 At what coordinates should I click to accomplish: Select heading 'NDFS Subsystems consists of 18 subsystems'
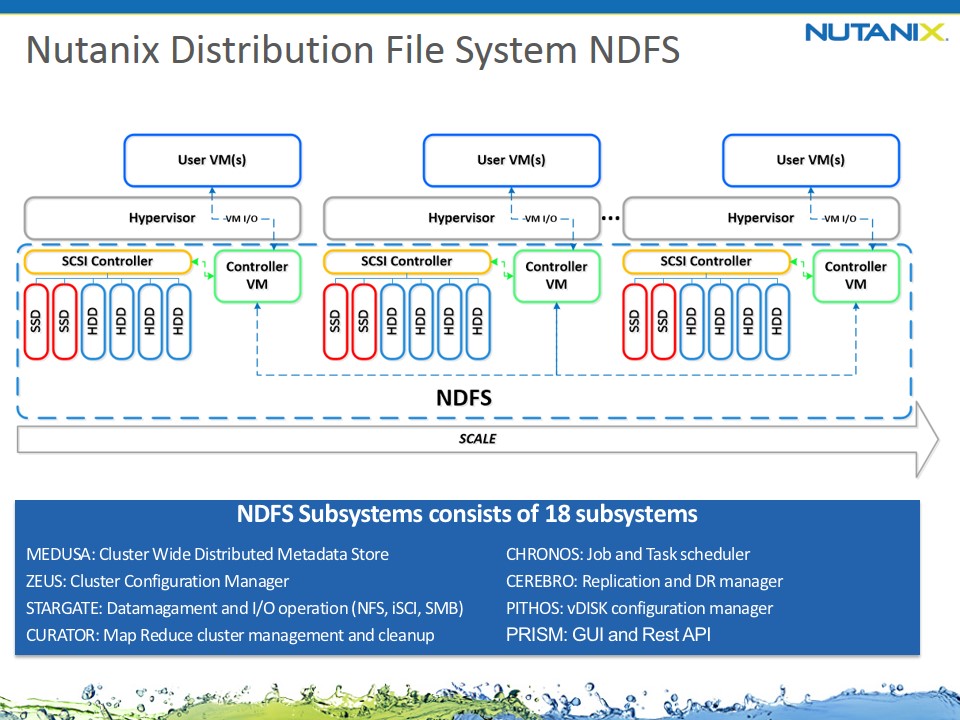coord(467,514)
